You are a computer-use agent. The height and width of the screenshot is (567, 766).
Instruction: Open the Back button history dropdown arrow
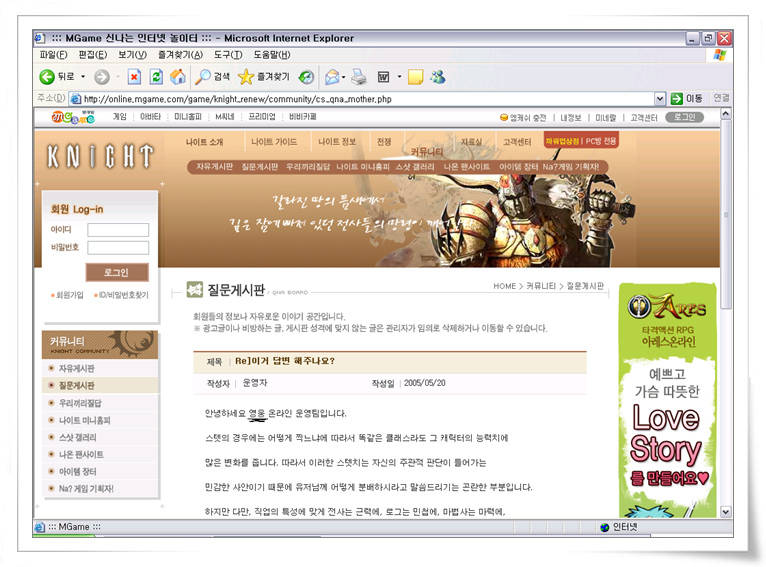(x=83, y=77)
